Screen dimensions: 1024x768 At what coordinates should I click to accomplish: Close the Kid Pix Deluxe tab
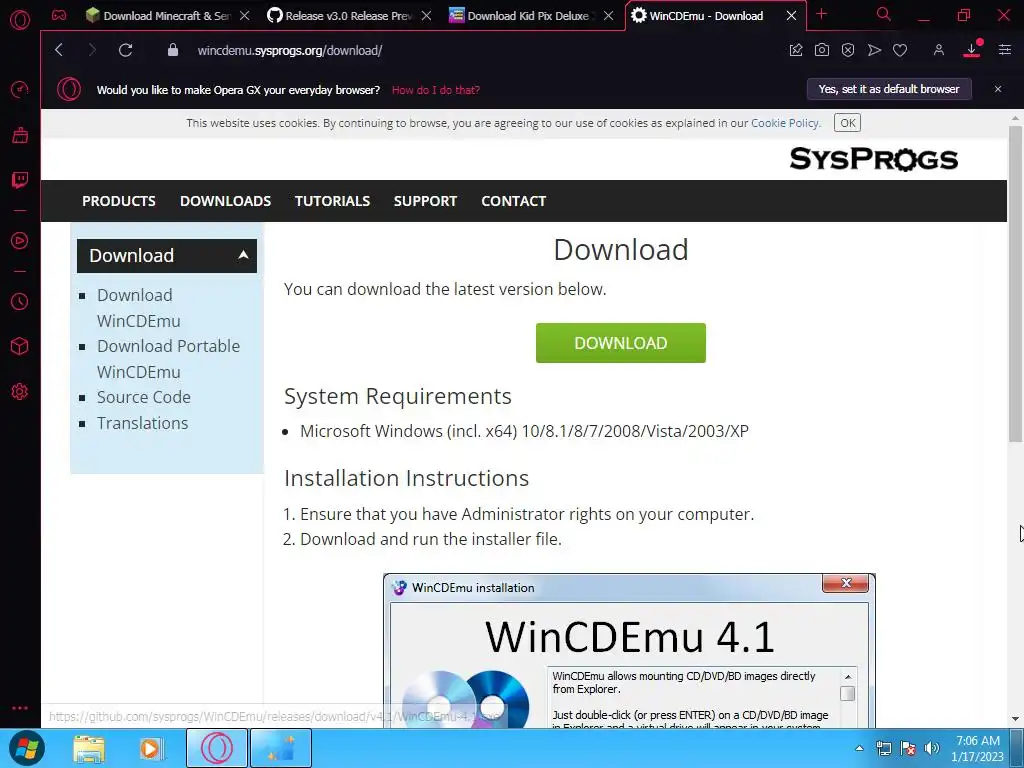(x=608, y=16)
